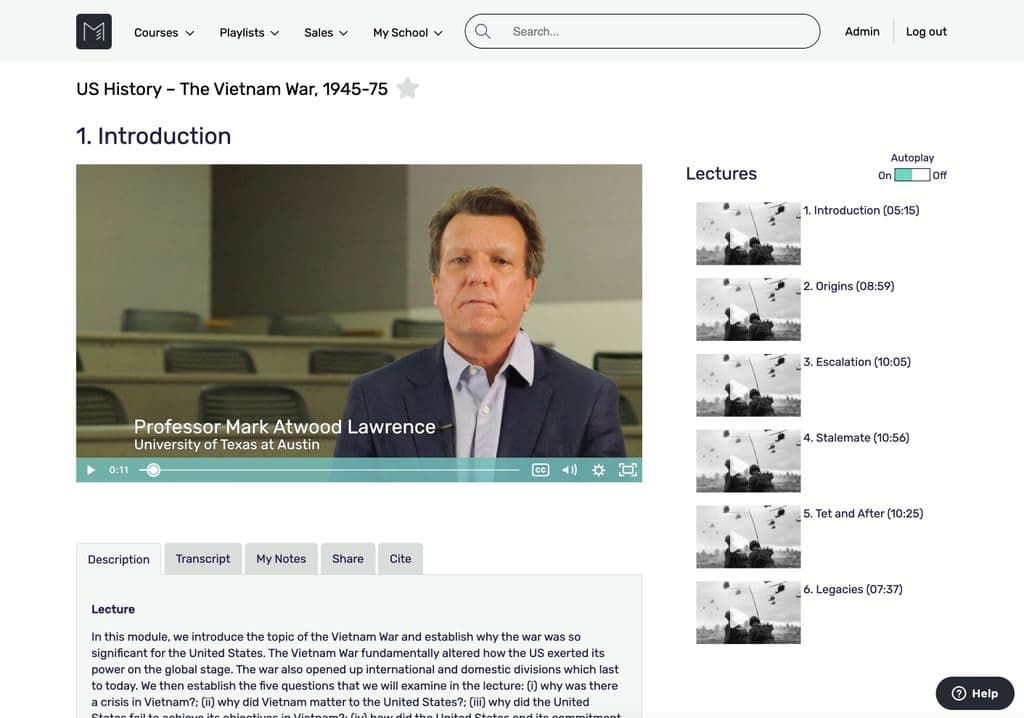
Task: Open the My Notes tab
Action: click(281, 559)
